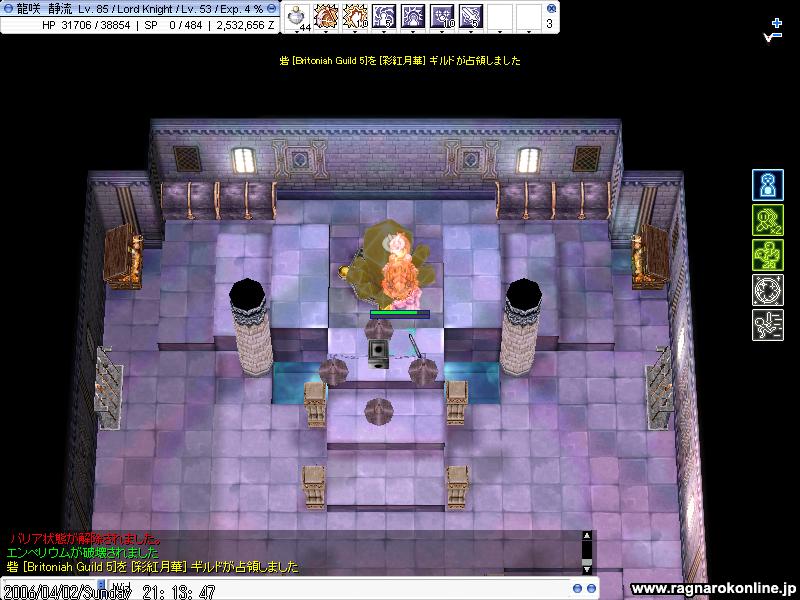
Task: Click the HP 31706 / 38854 readout
Action: coord(86,25)
